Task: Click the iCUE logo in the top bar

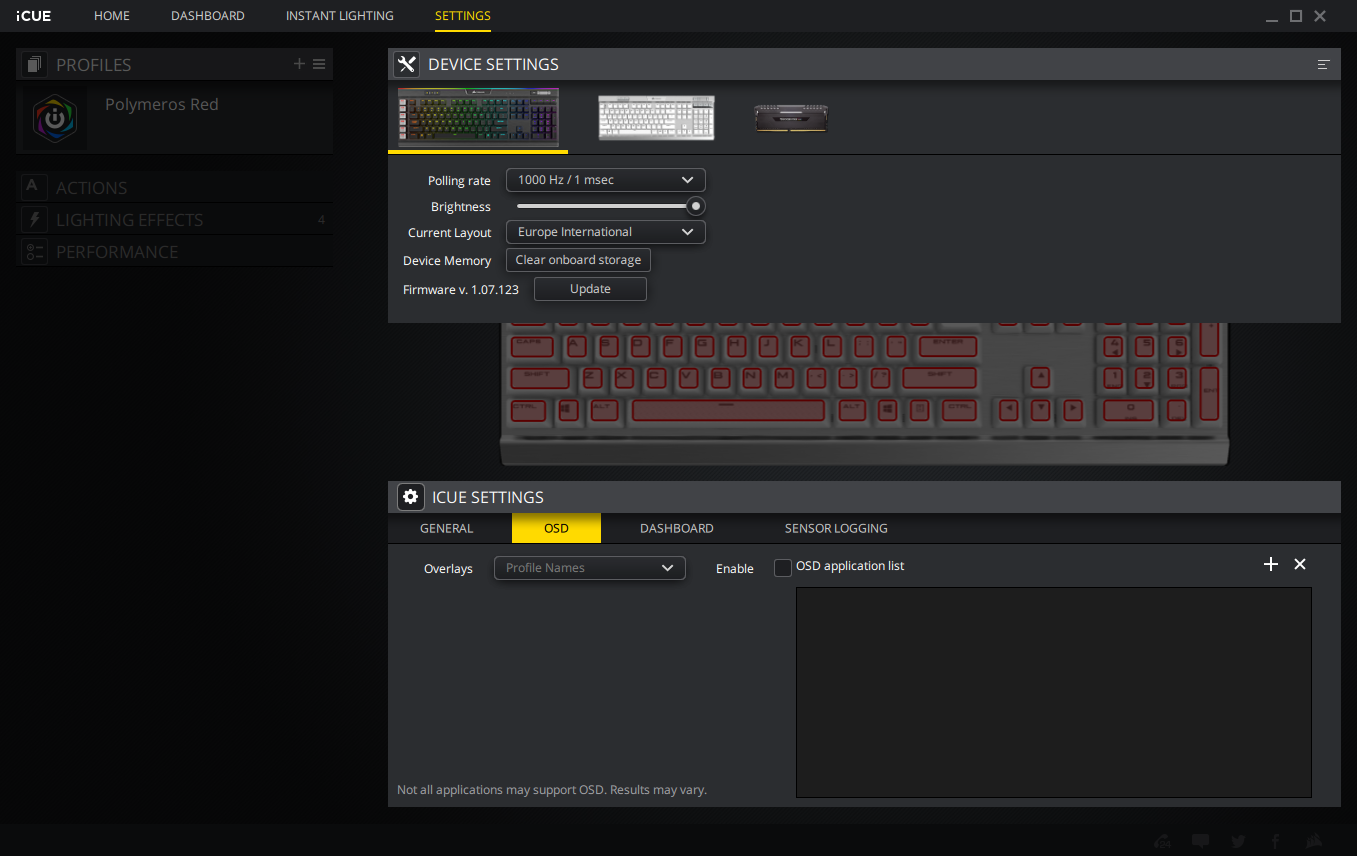Action: 34,16
